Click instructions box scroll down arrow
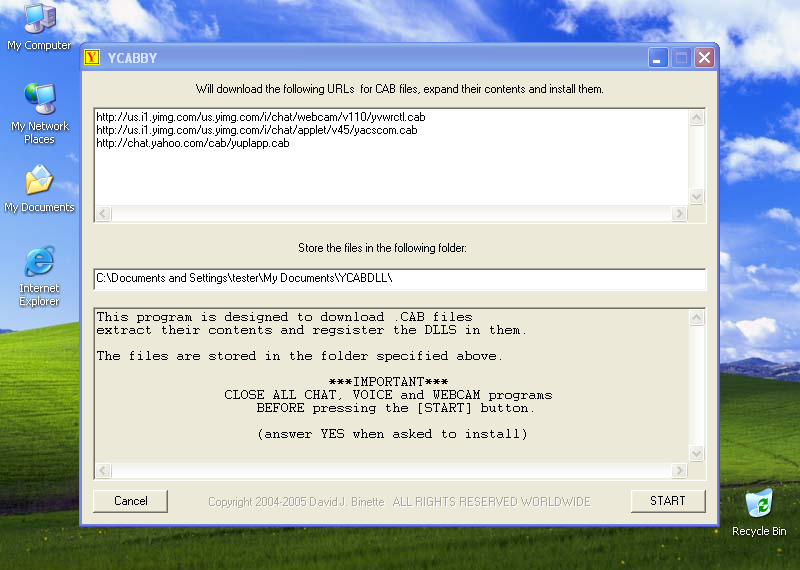The width and height of the screenshot is (800, 570). [x=696, y=453]
